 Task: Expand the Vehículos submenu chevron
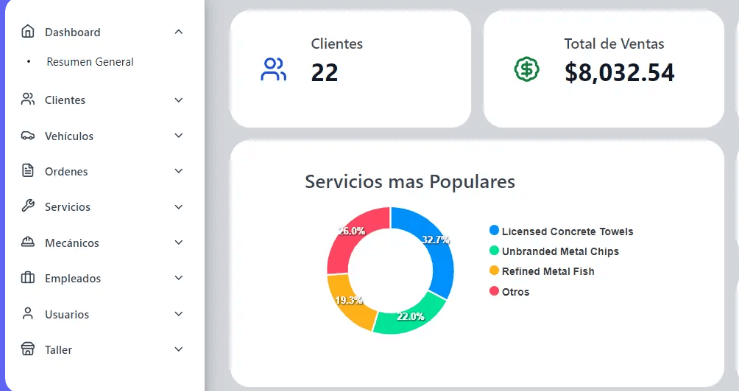pos(179,136)
